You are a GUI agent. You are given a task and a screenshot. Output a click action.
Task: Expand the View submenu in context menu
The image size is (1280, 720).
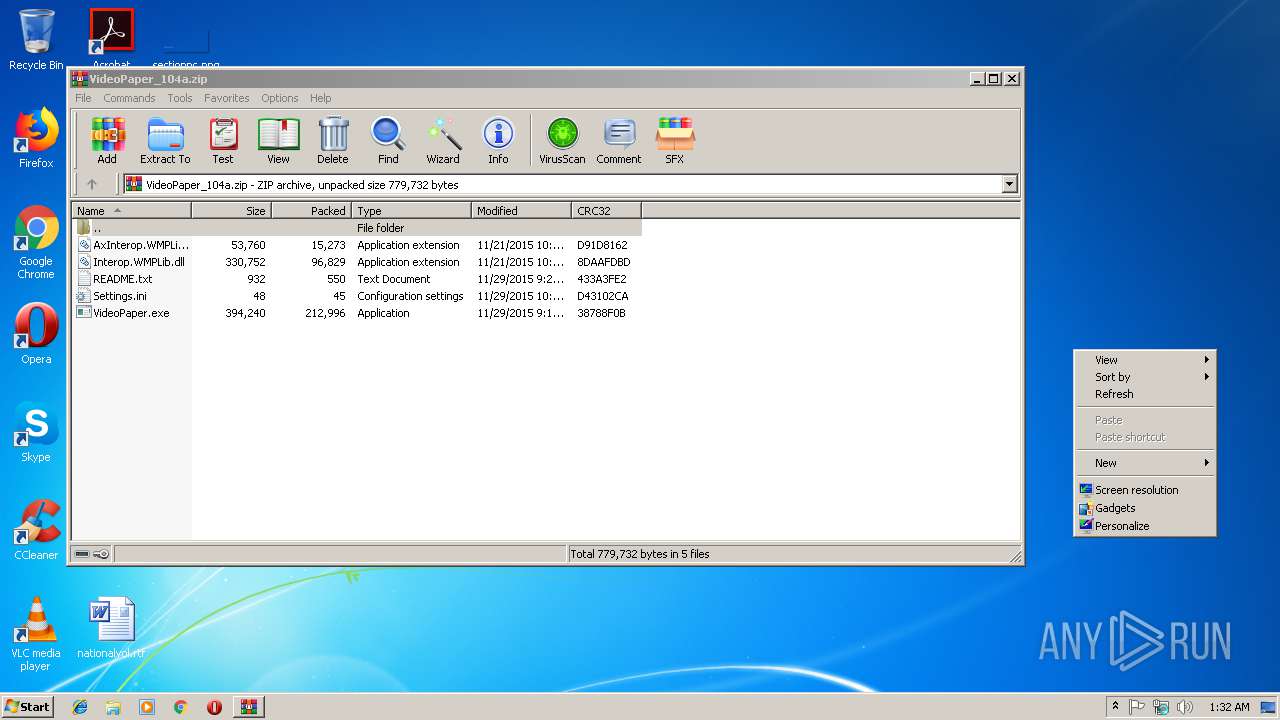[1145, 360]
